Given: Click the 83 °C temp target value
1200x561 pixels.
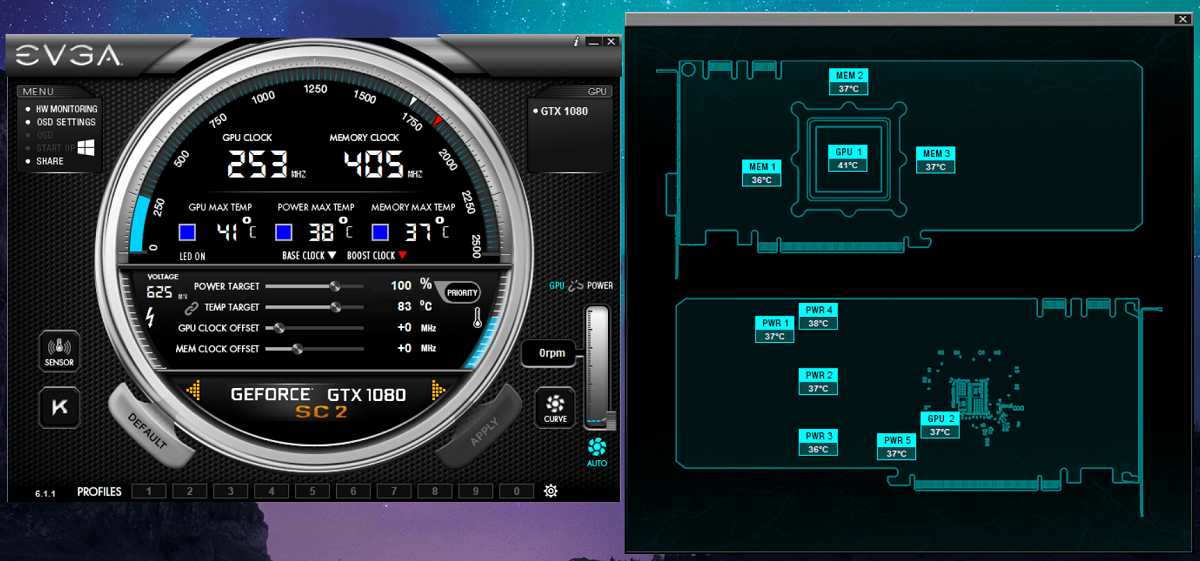Looking at the screenshot, I should [405, 307].
